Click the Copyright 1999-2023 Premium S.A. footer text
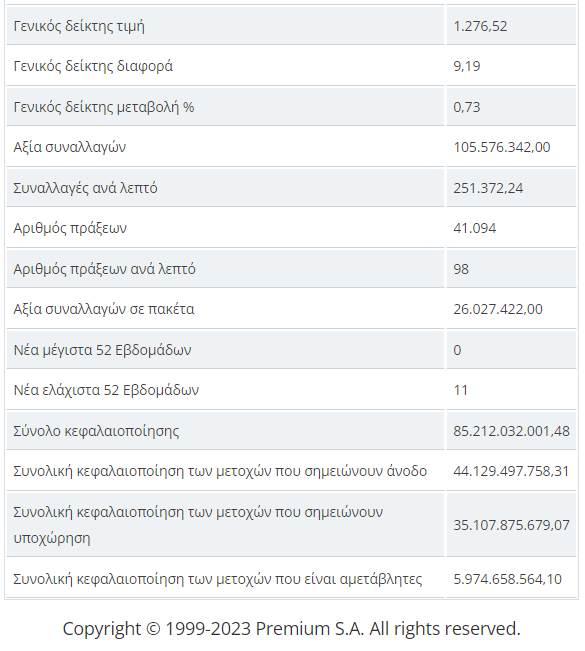The image size is (585, 651). point(291,629)
